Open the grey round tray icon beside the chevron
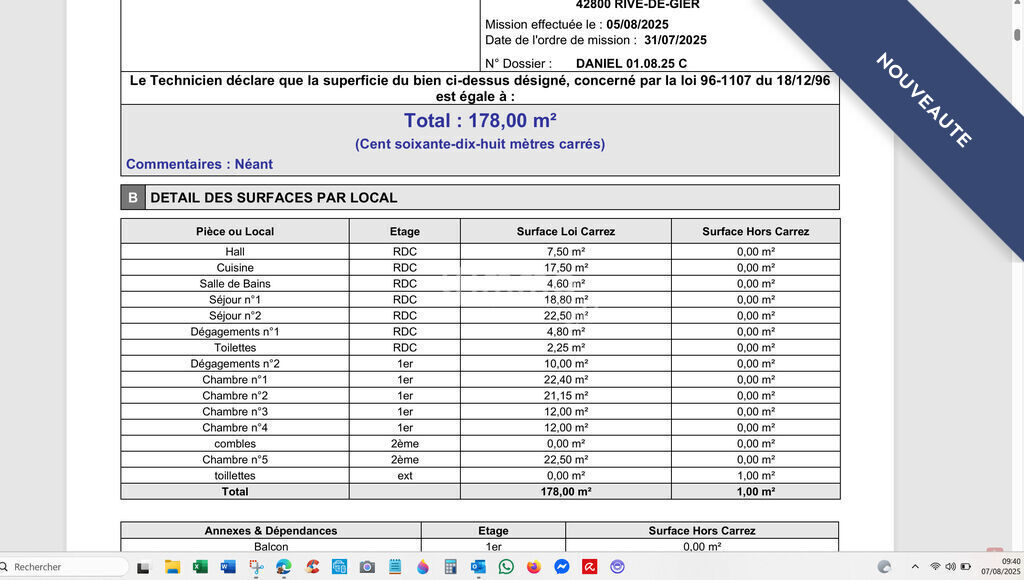This screenshot has width=1024, height=580. coord(884,566)
